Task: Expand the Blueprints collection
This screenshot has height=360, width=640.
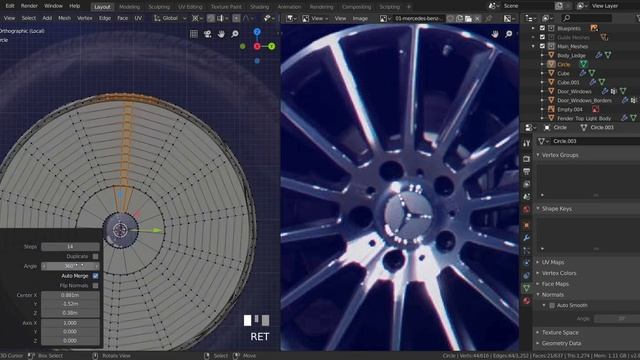Action: pyautogui.click(x=533, y=28)
